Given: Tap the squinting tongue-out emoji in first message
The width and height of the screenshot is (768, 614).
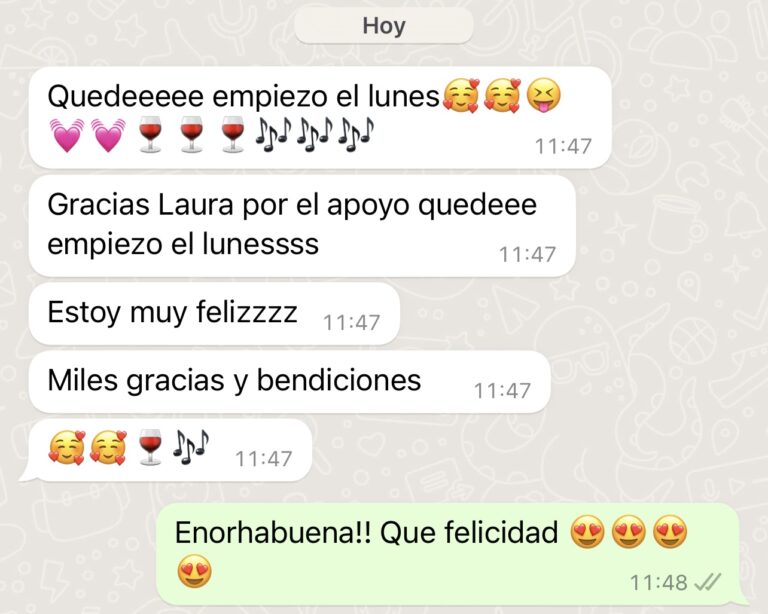Looking at the screenshot, I should [x=544, y=95].
